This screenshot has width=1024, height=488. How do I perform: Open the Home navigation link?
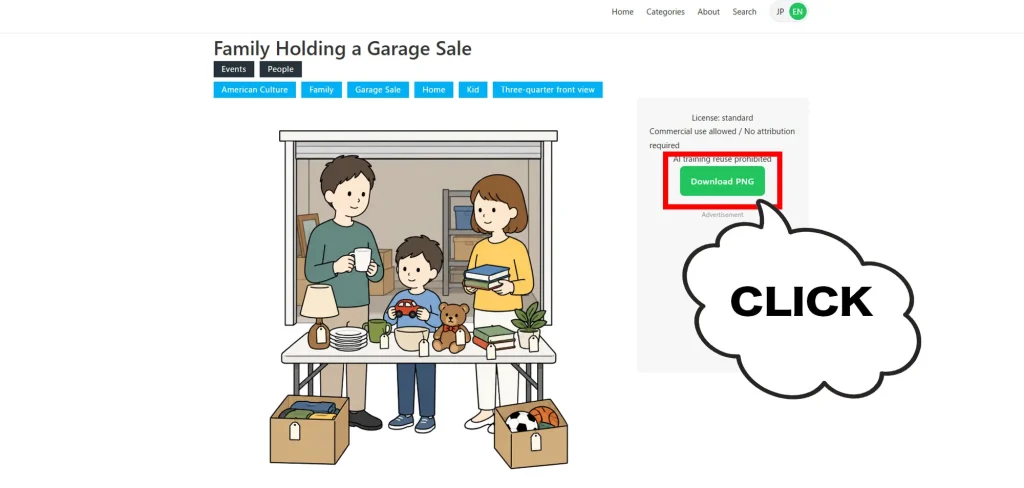[x=622, y=12]
